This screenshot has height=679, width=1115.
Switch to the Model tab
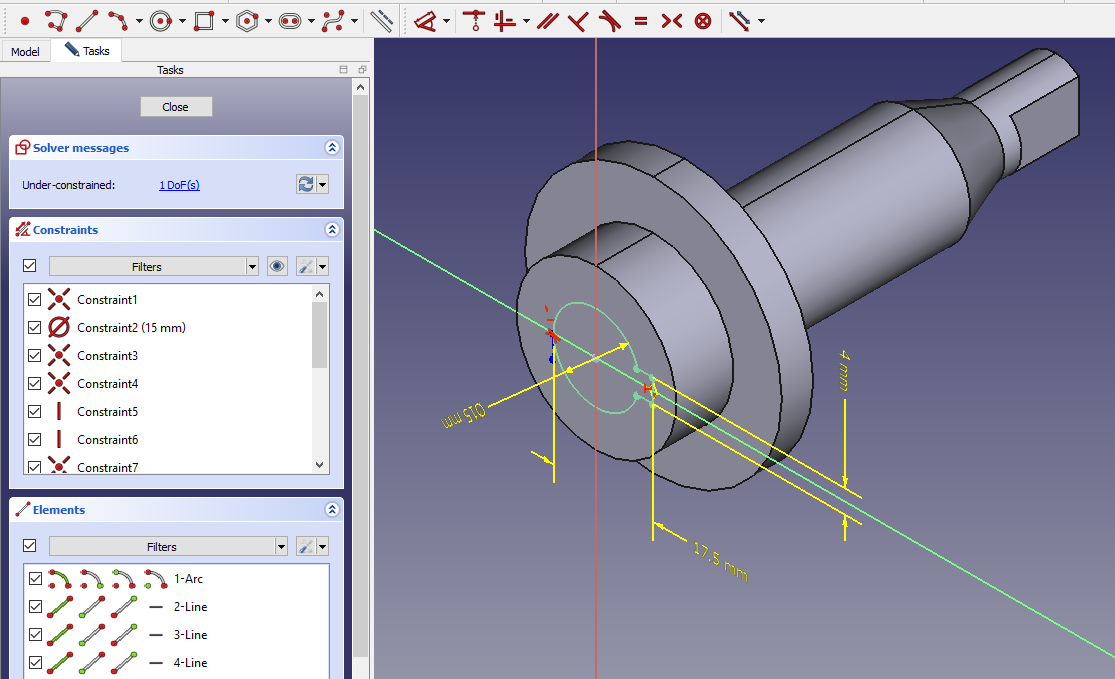click(x=25, y=51)
